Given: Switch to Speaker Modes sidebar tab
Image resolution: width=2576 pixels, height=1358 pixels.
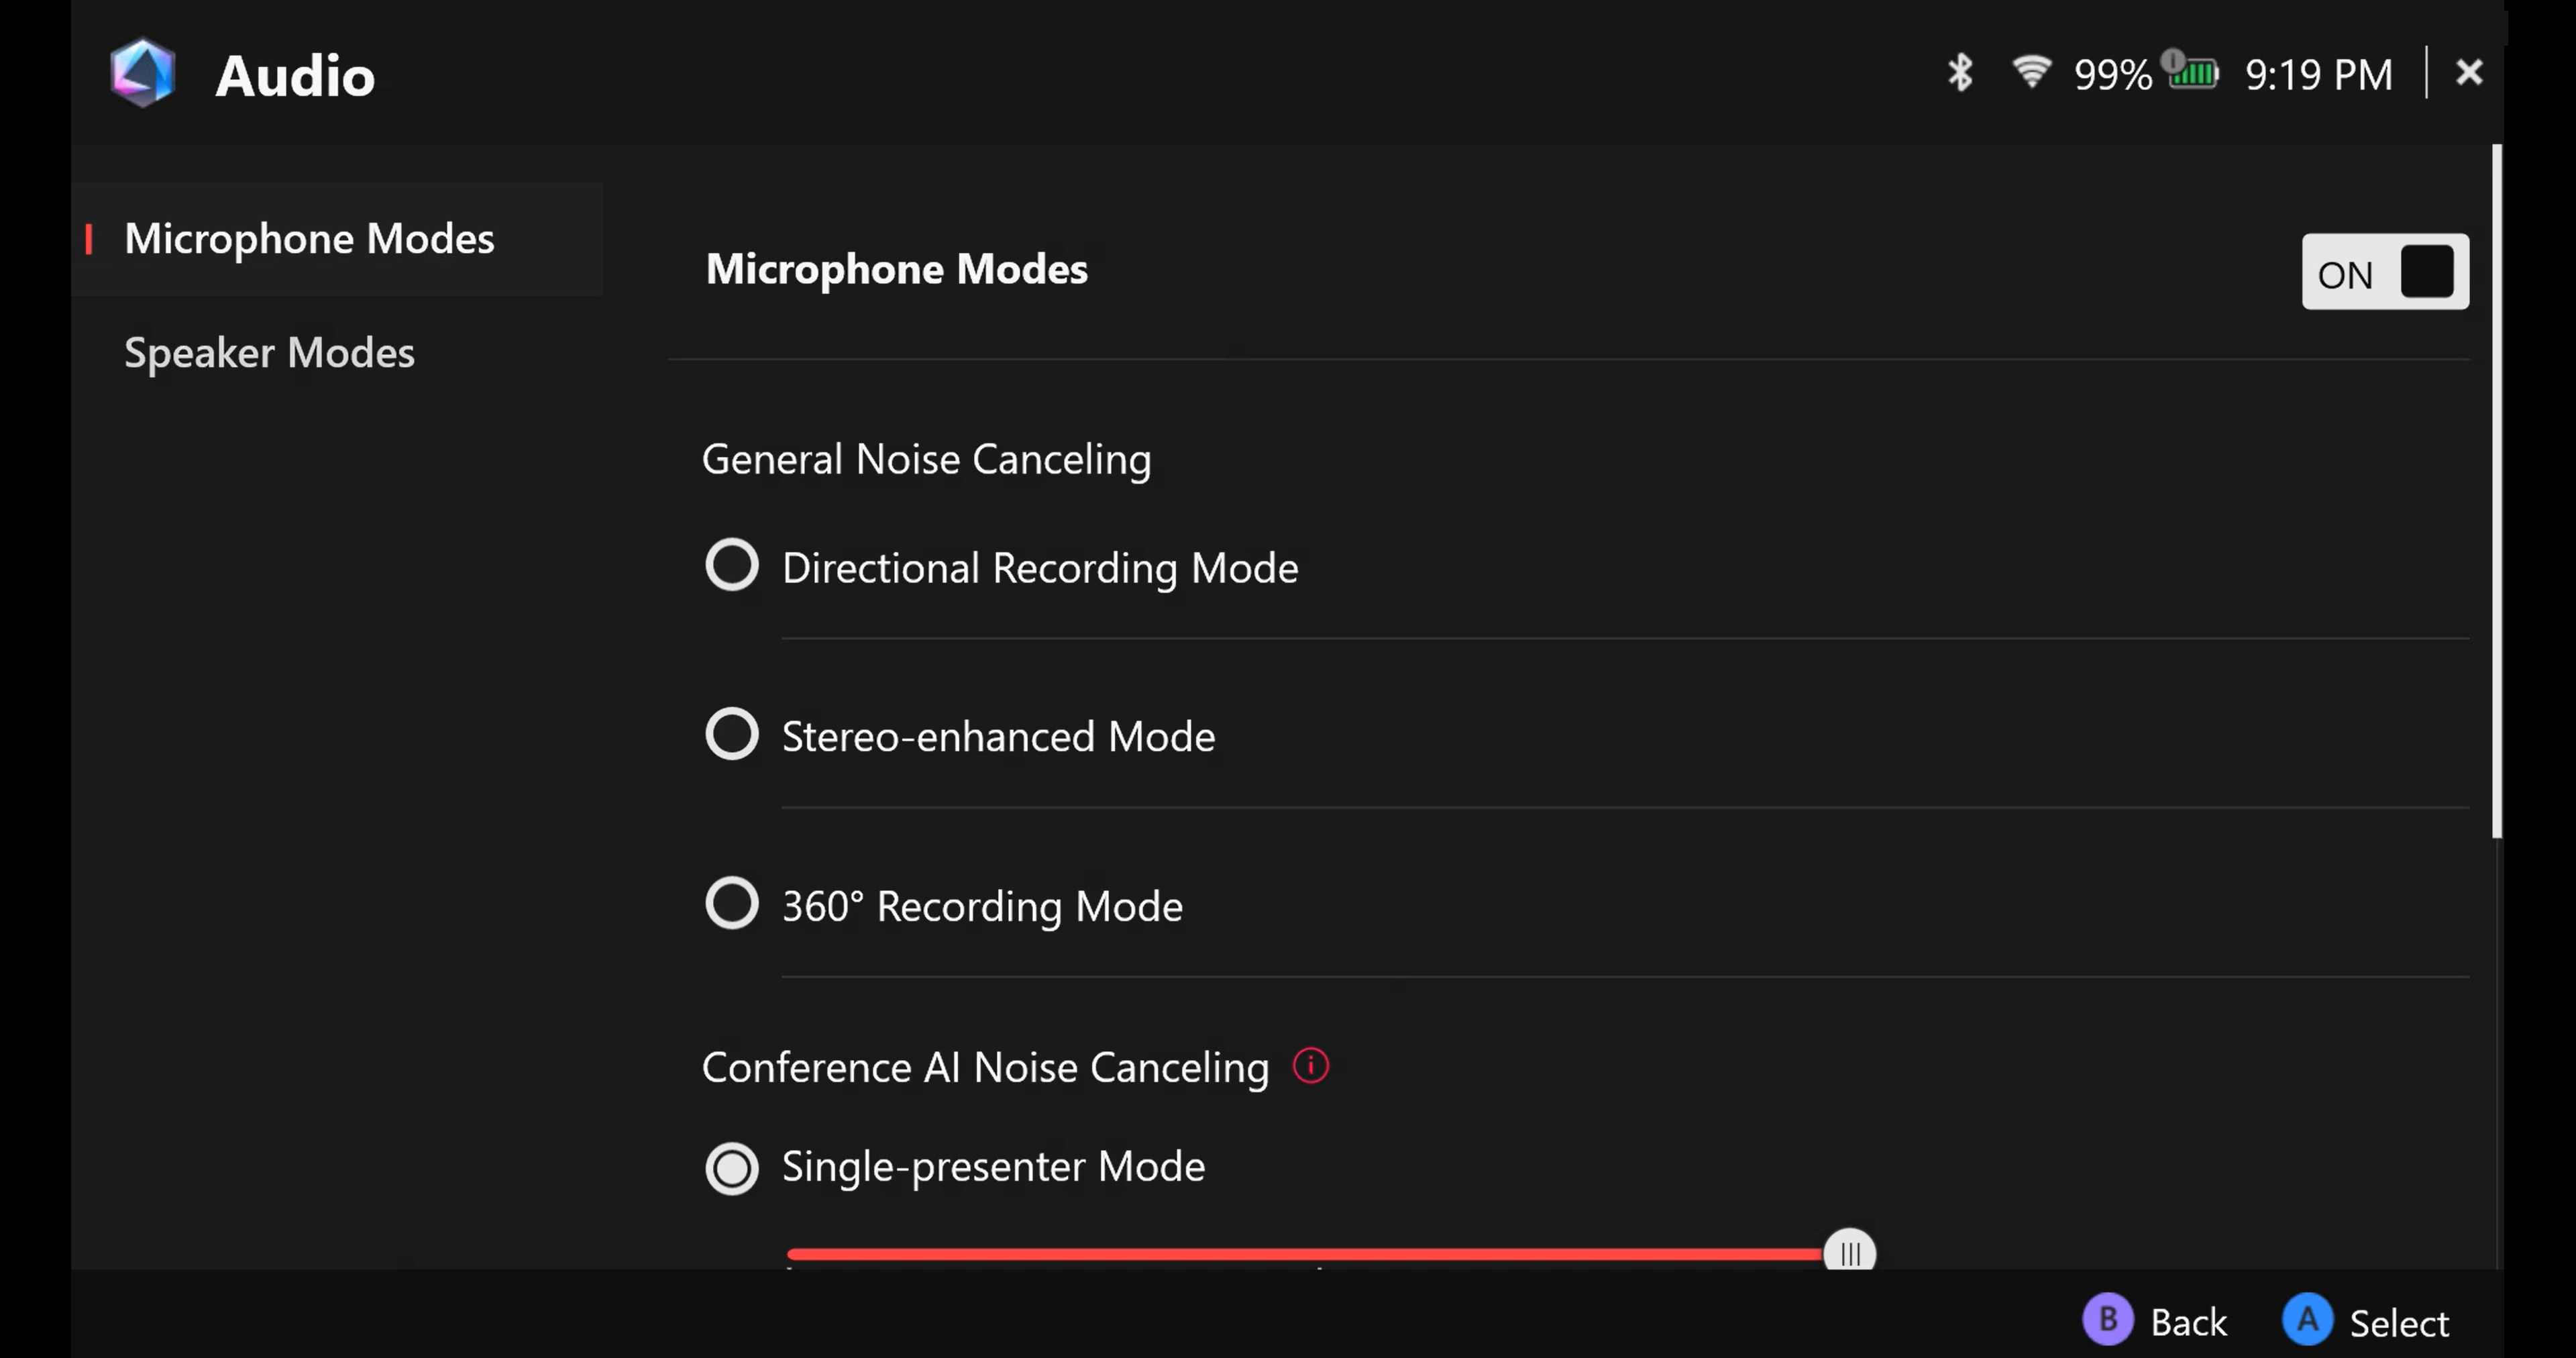Looking at the screenshot, I should click(269, 353).
